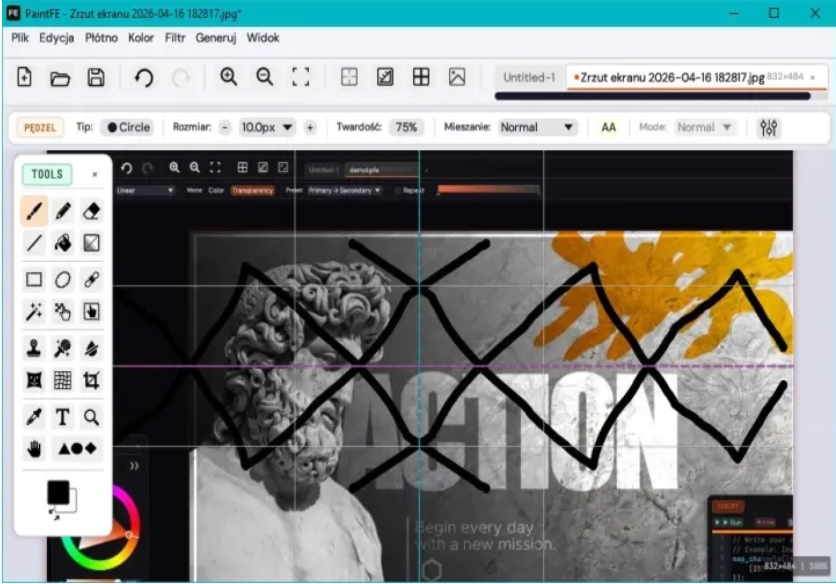The width and height of the screenshot is (836, 584).
Task: Click the TOOLS panel header button
Action: click(47, 174)
